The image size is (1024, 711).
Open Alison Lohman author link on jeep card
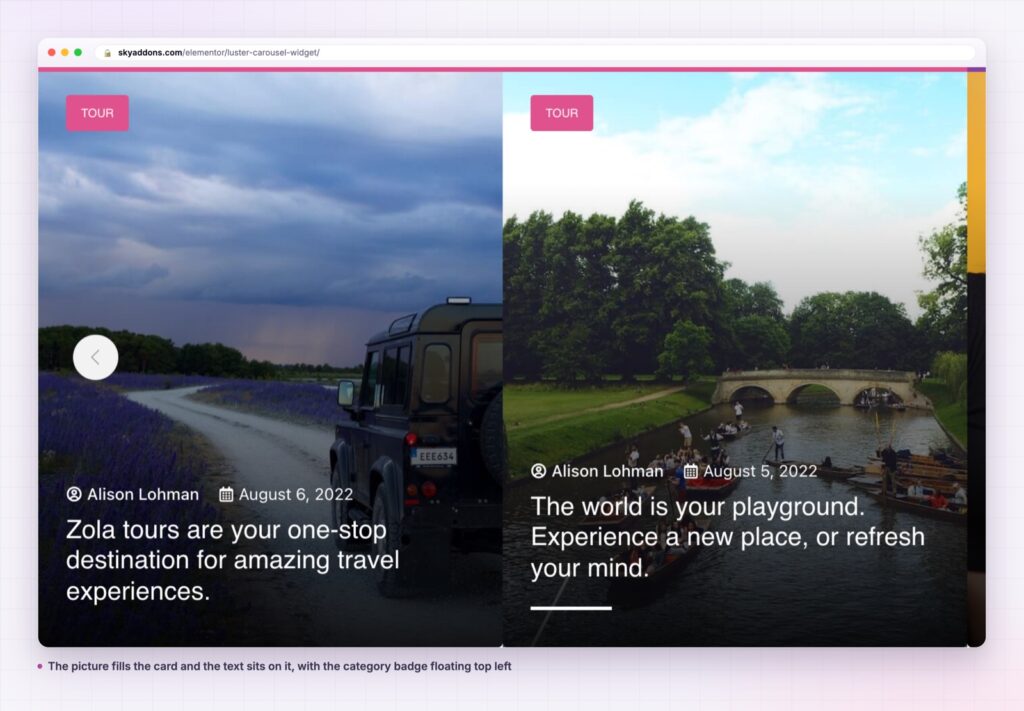click(143, 494)
